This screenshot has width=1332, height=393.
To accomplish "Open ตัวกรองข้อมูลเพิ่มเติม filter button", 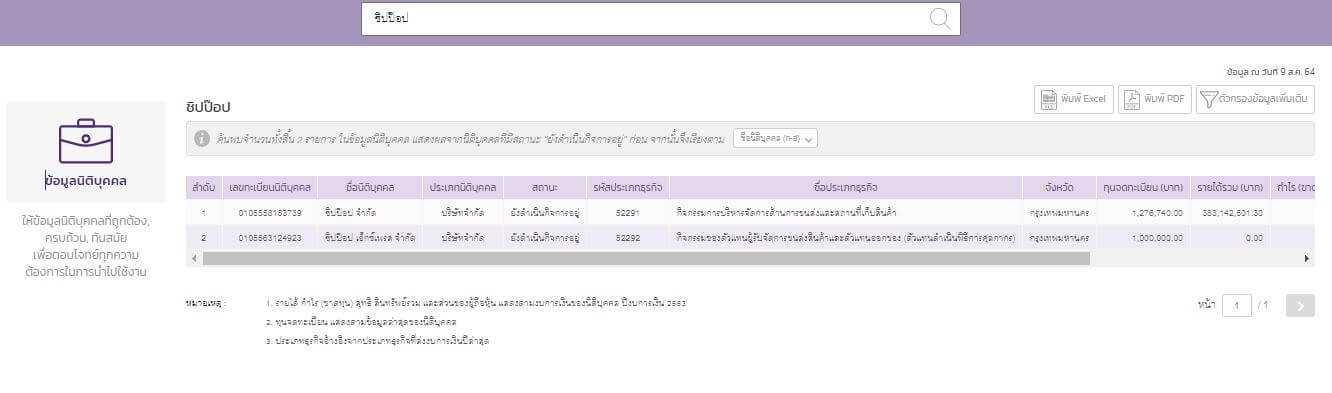I will pos(1255,99).
